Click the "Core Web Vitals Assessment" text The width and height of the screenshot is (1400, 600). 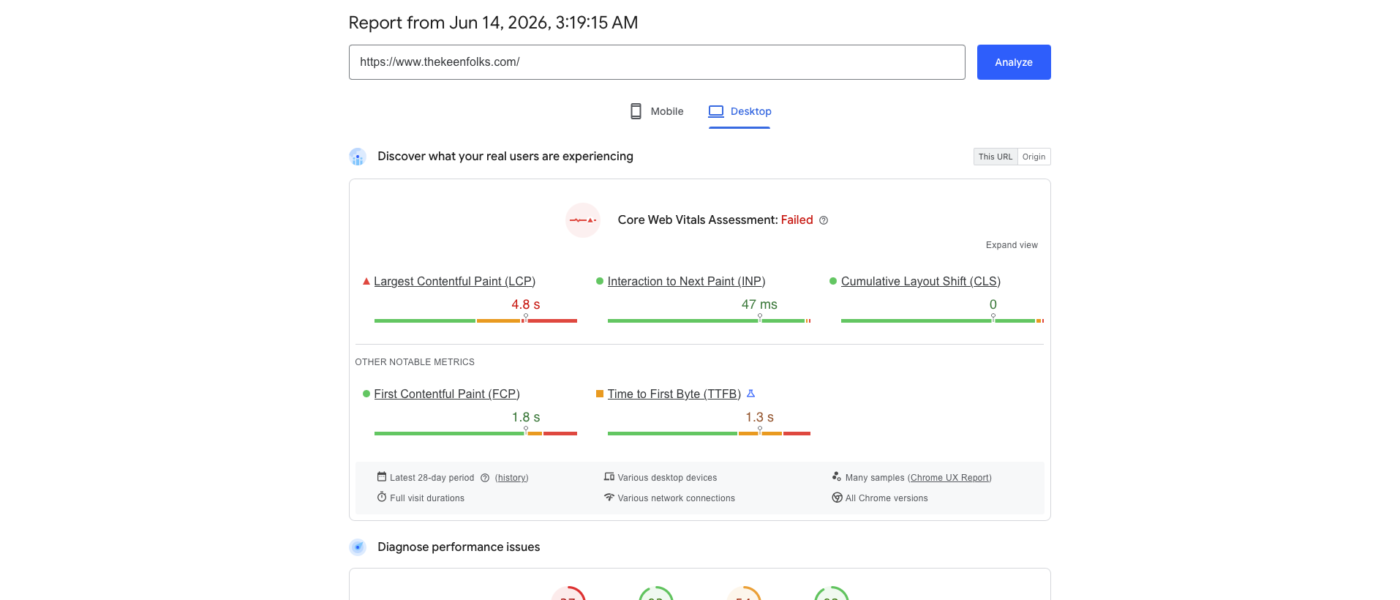(697, 220)
